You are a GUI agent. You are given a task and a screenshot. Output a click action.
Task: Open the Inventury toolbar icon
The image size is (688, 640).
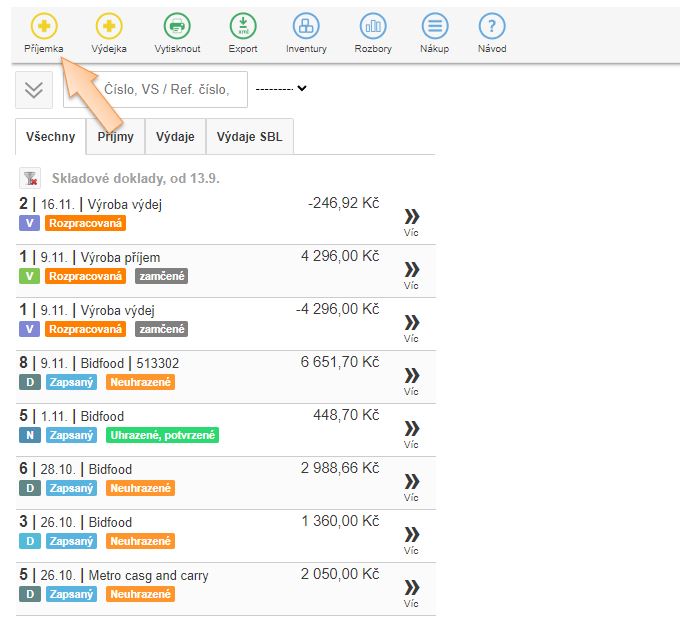tap(306, 26)
